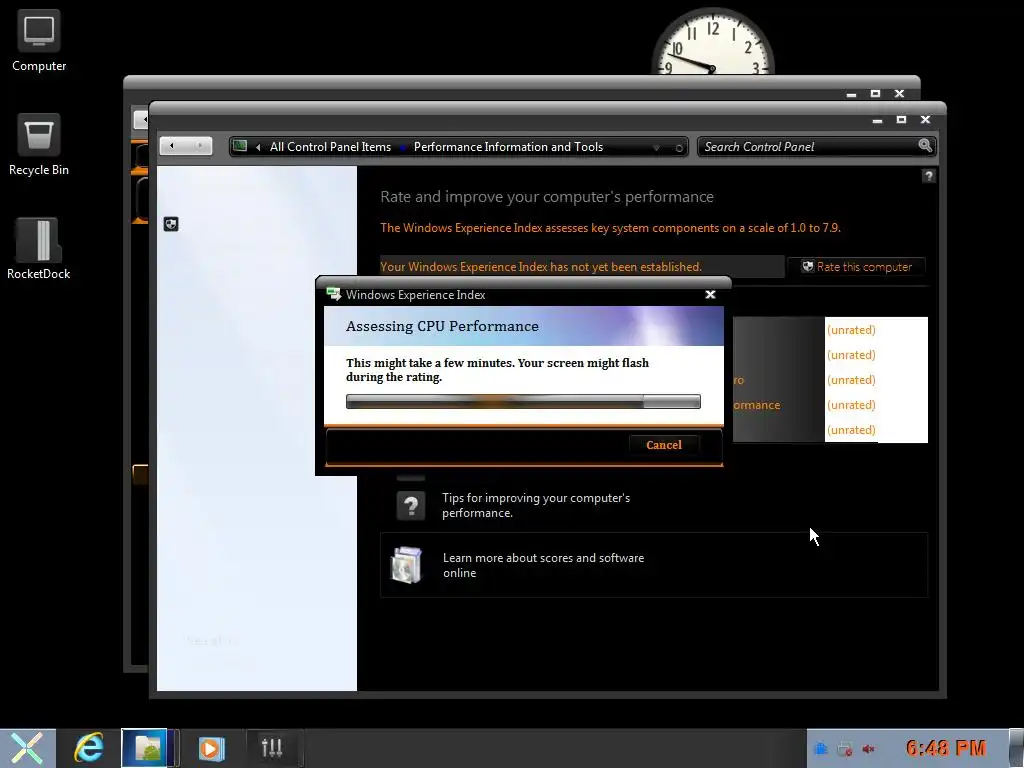Select Performance Information and Tools breadcrumb
Image resolution: width=1024 pixels, height=768 pixels.
click(x=508, y=147)
